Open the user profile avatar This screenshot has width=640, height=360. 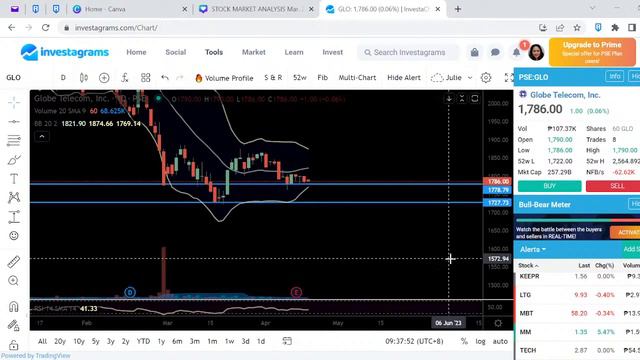coord(536,52)
